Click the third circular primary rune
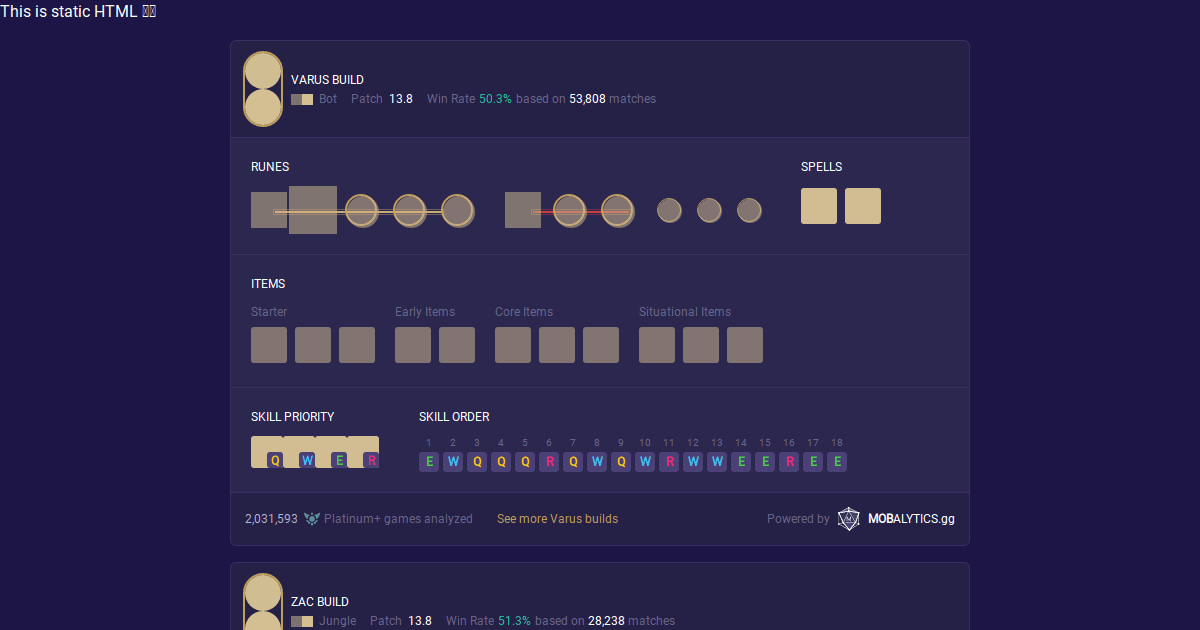 pyautogui.click(x=457, y=210)
